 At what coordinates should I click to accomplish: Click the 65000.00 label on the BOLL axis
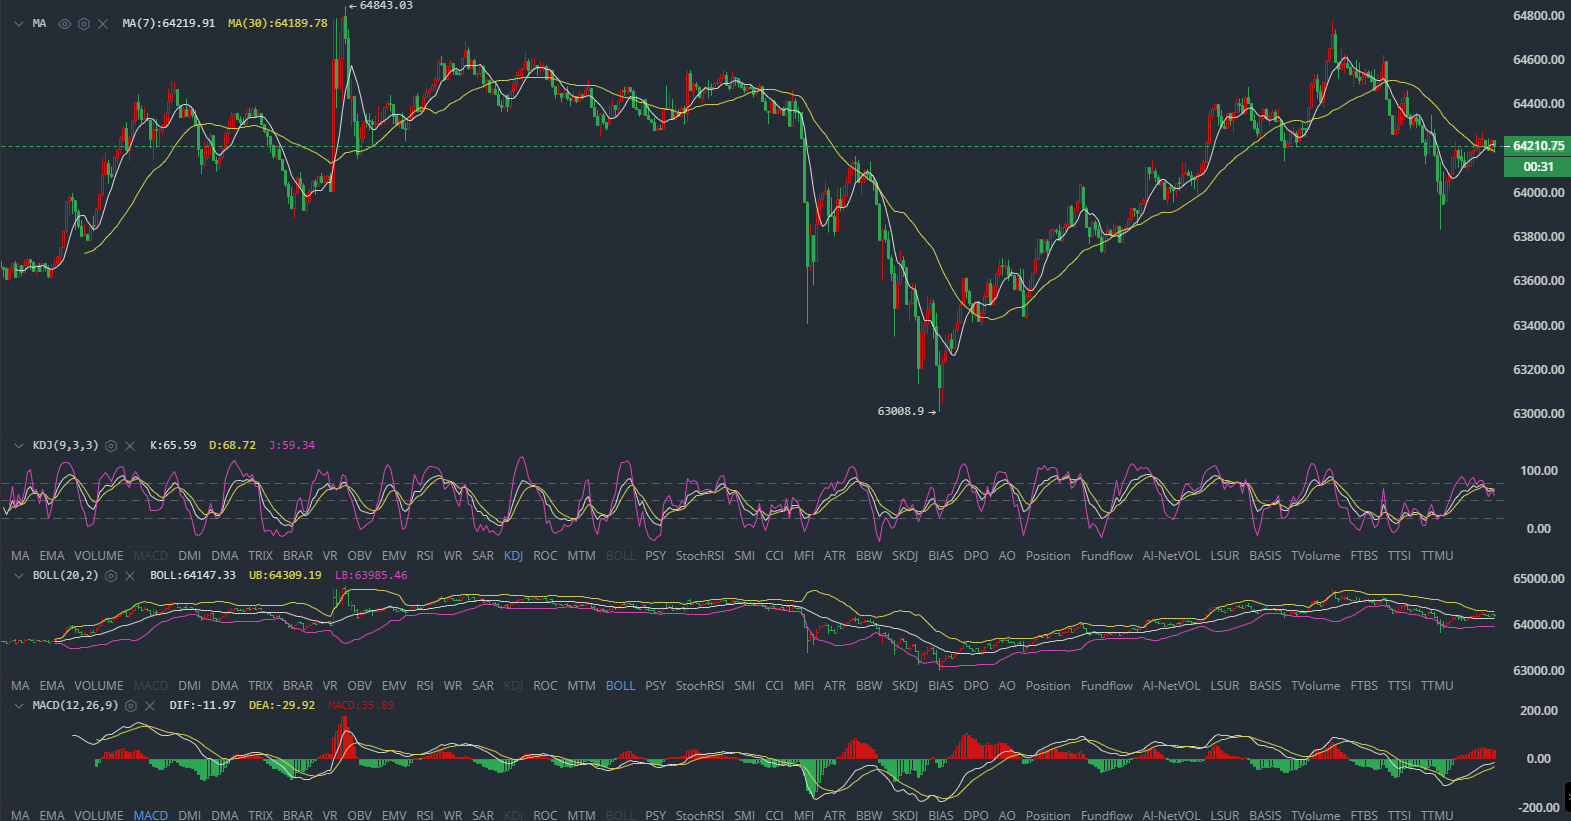(1539, 579)
